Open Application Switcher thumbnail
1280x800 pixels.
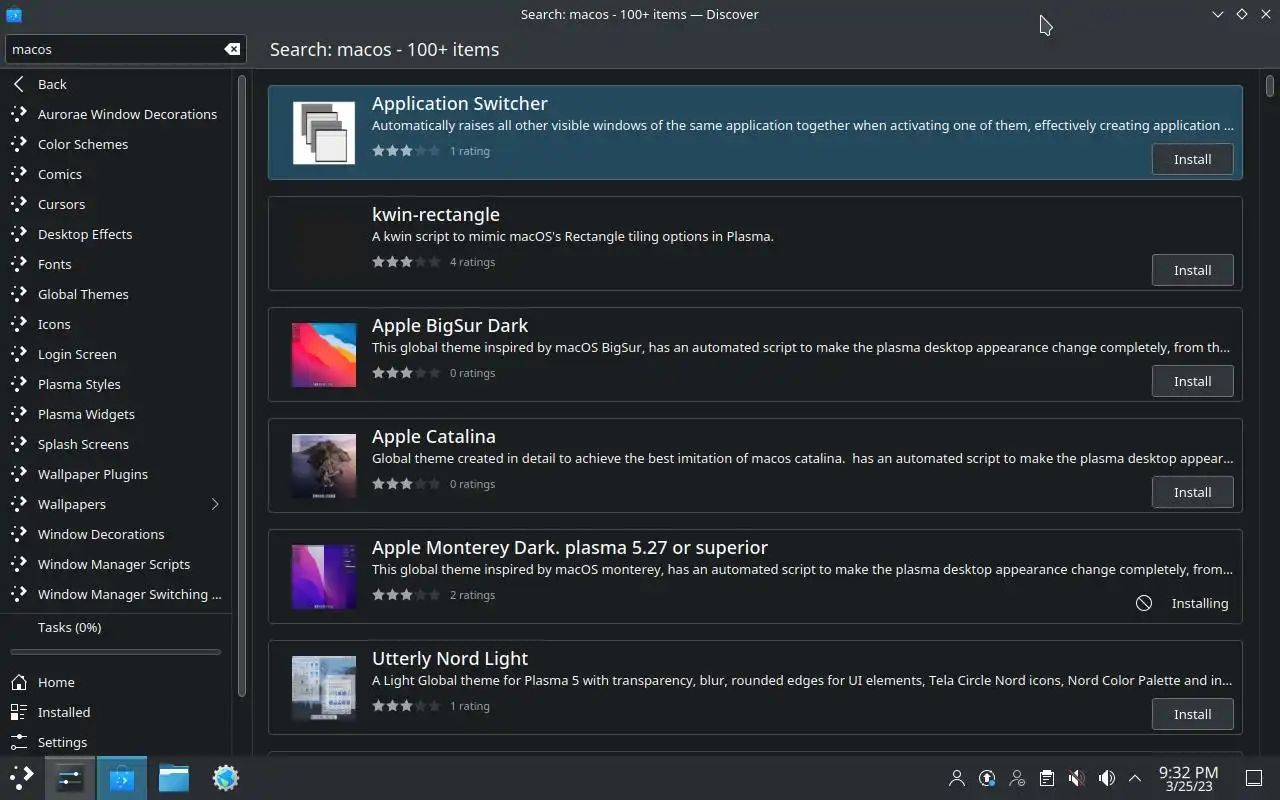click(x=324, y=133)
